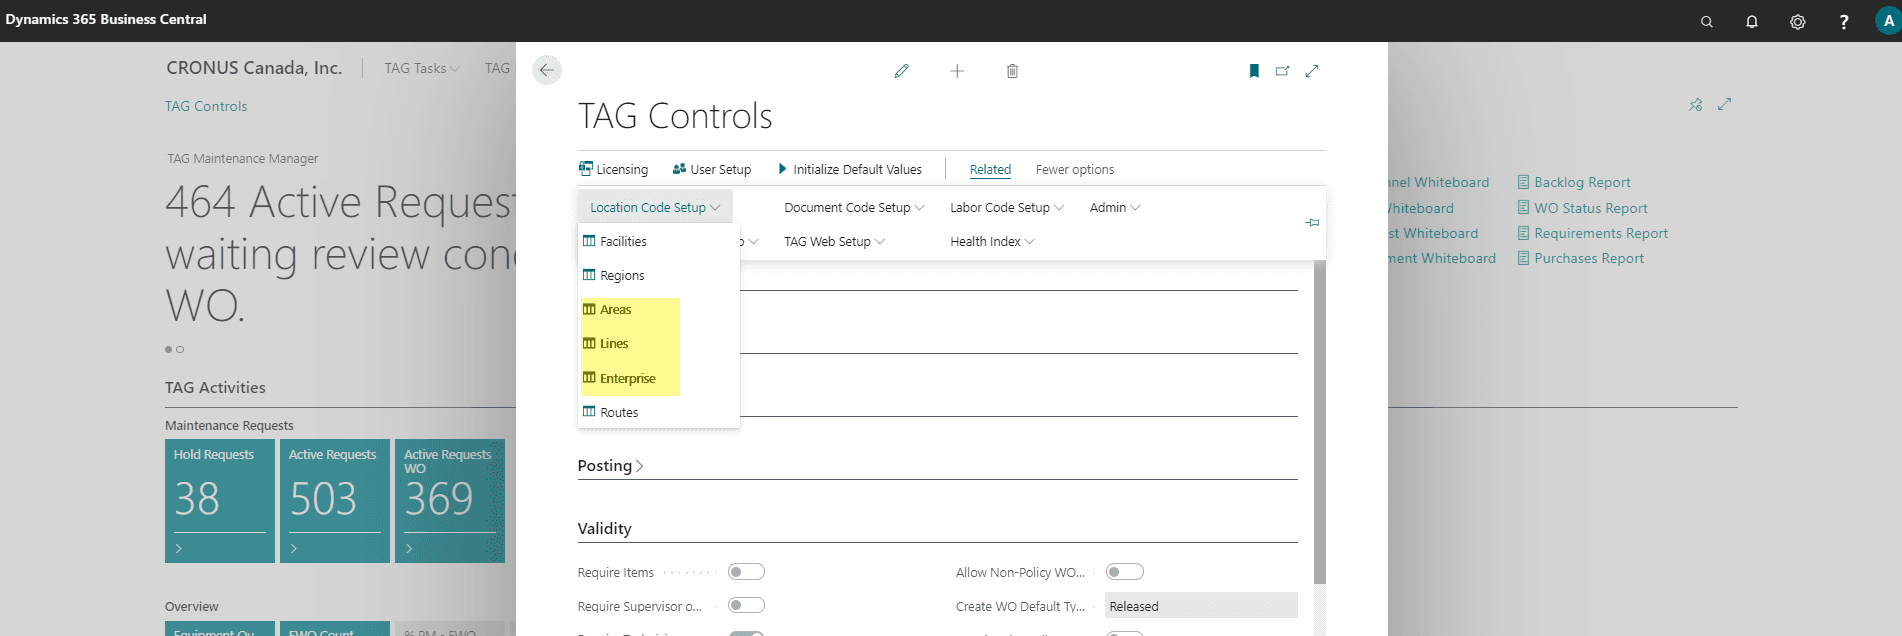
Task: Click the search magnifier icon
Action: tap(1707, 21)
